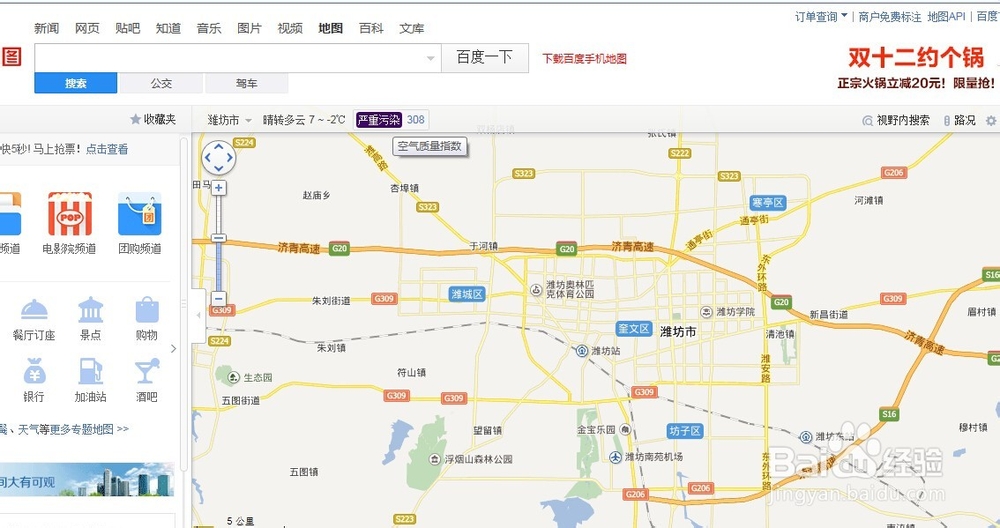Open the 文库 nav link
The image size is (1000, 528).
click(x=412, y=28)
